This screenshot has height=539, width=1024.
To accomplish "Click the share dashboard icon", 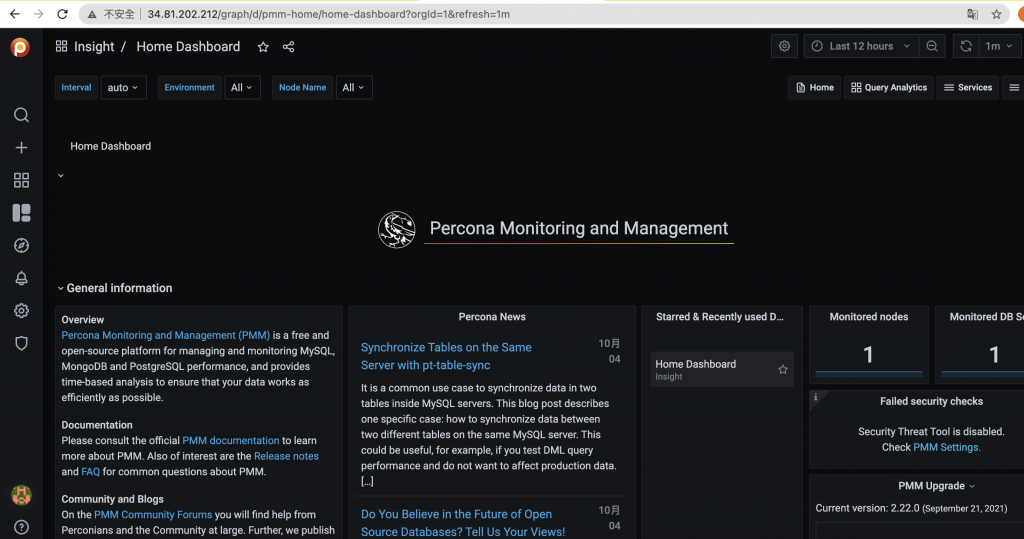I will click(x=289, y=47).
